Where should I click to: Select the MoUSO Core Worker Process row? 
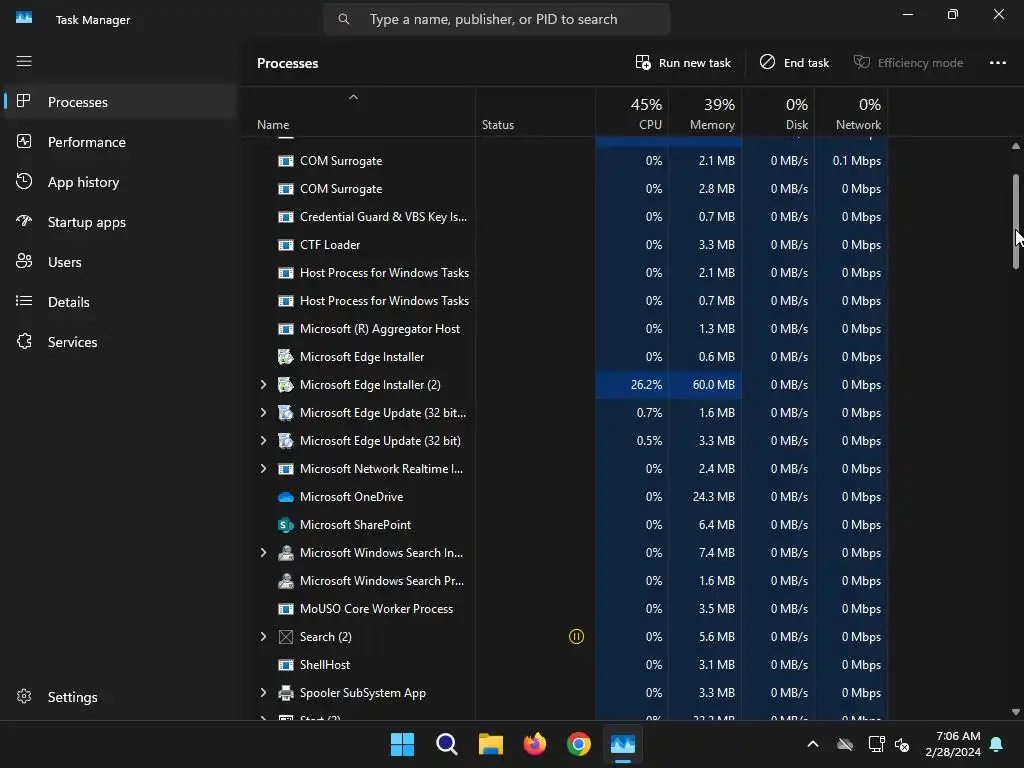point(566,609)
